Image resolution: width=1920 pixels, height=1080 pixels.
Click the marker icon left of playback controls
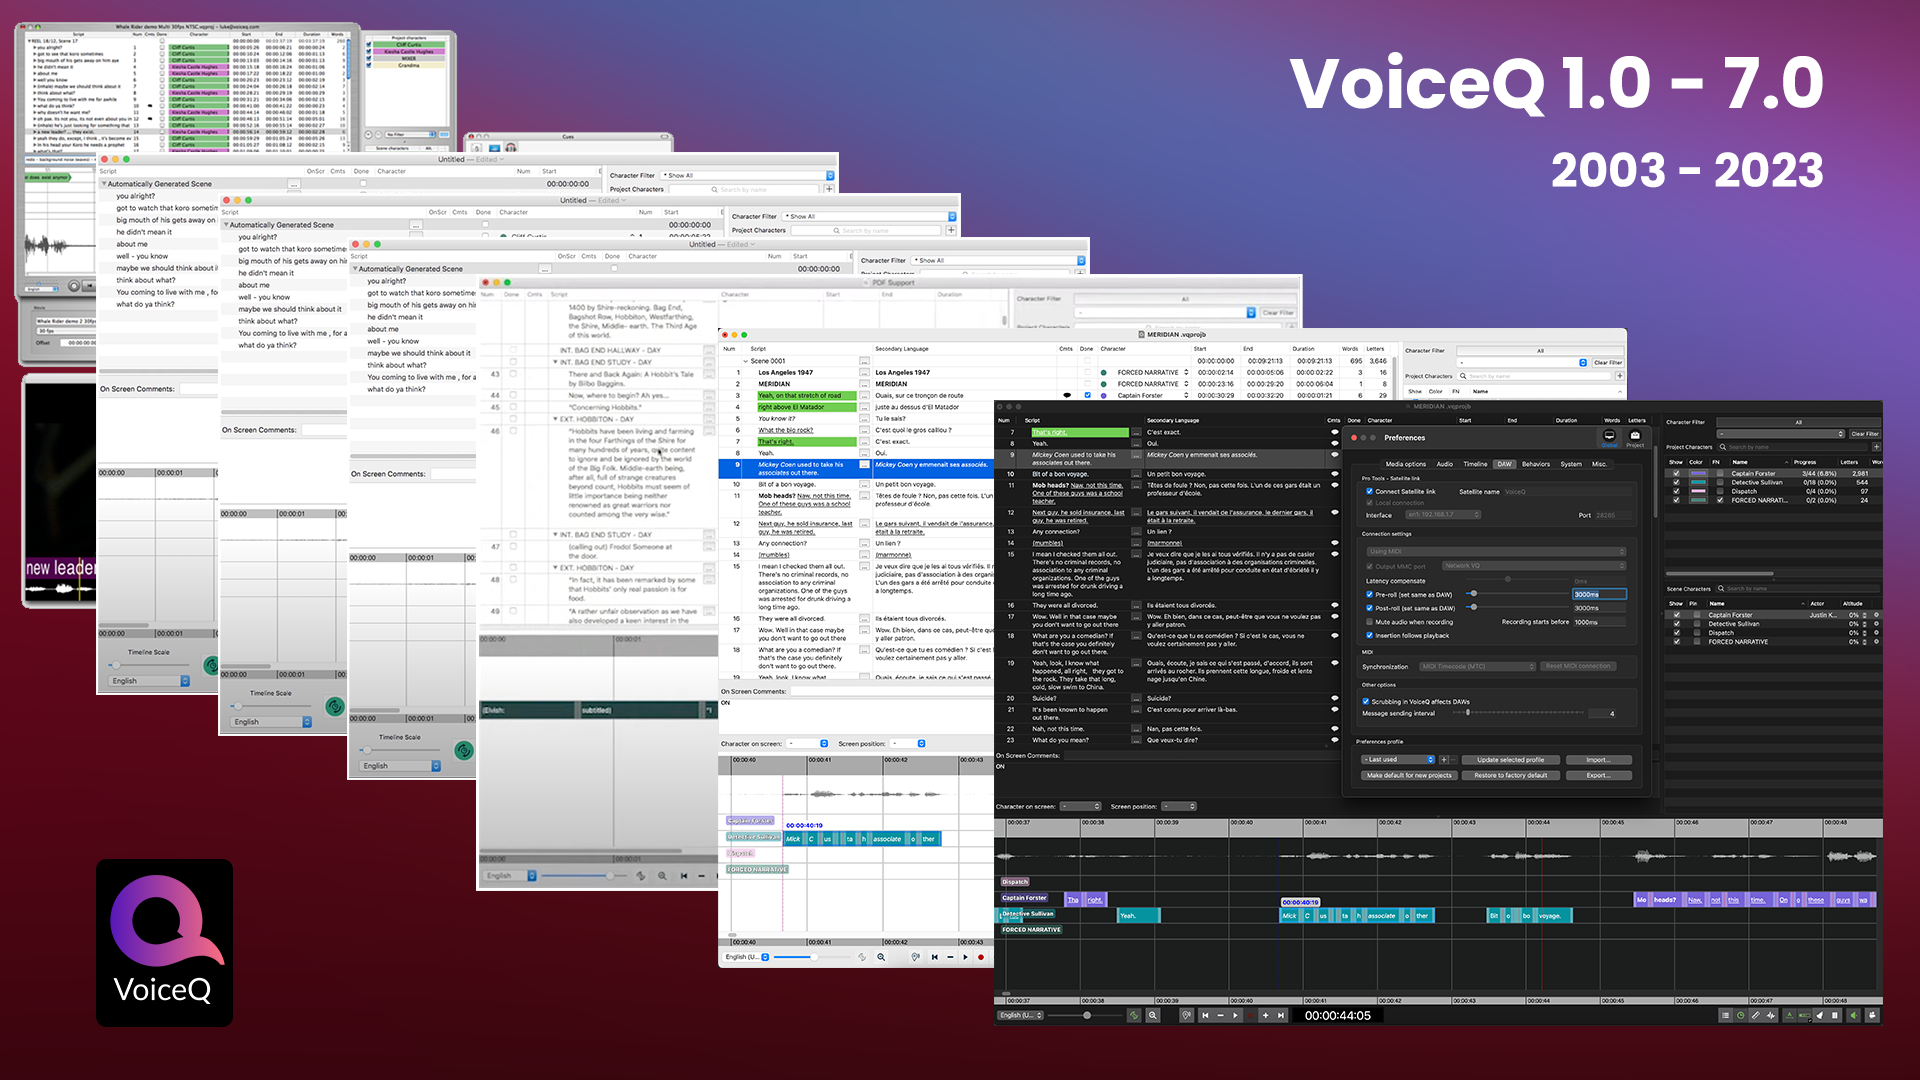pyautogui.click(x=1186, y=1016)
